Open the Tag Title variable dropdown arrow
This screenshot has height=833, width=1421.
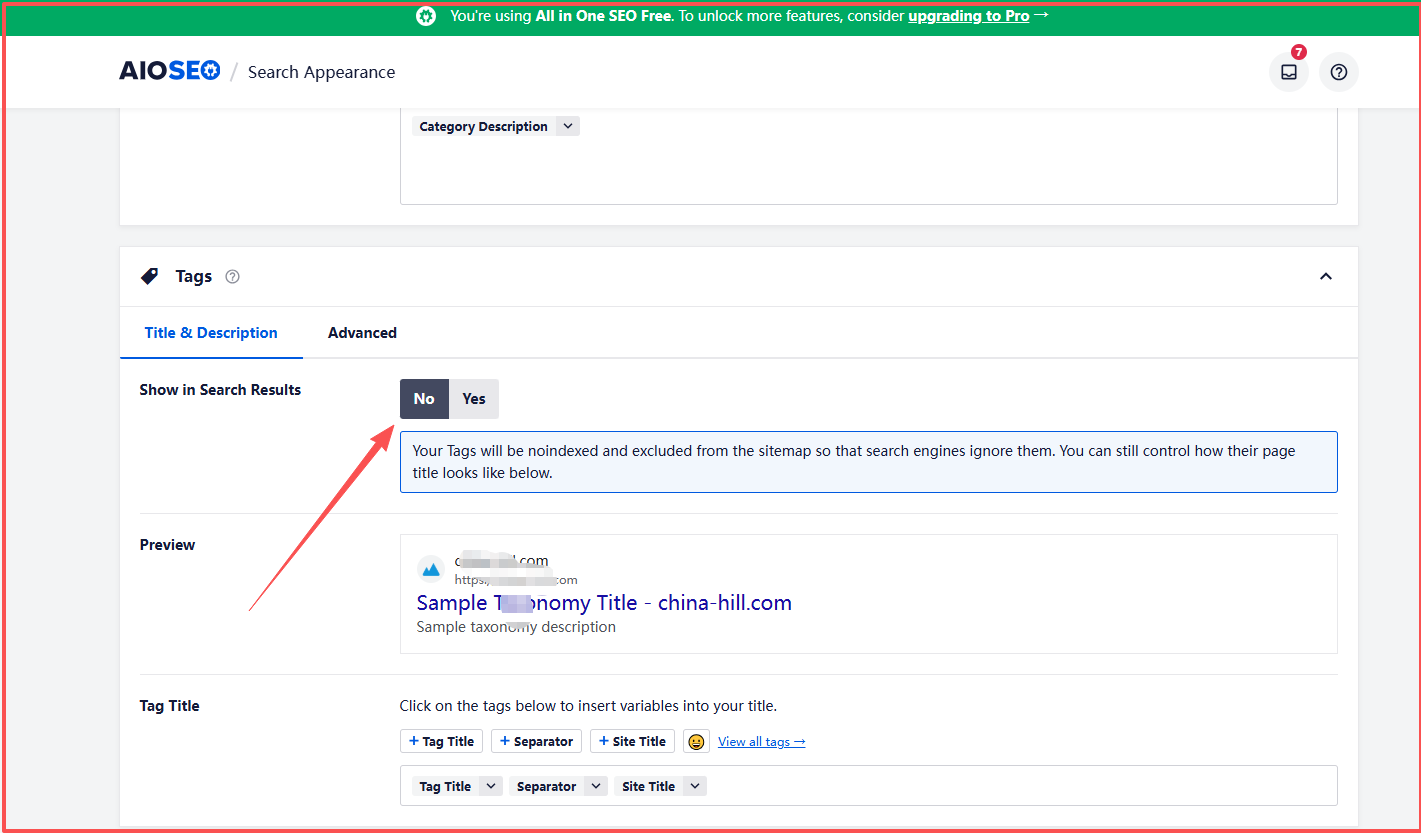pos(490,786)
